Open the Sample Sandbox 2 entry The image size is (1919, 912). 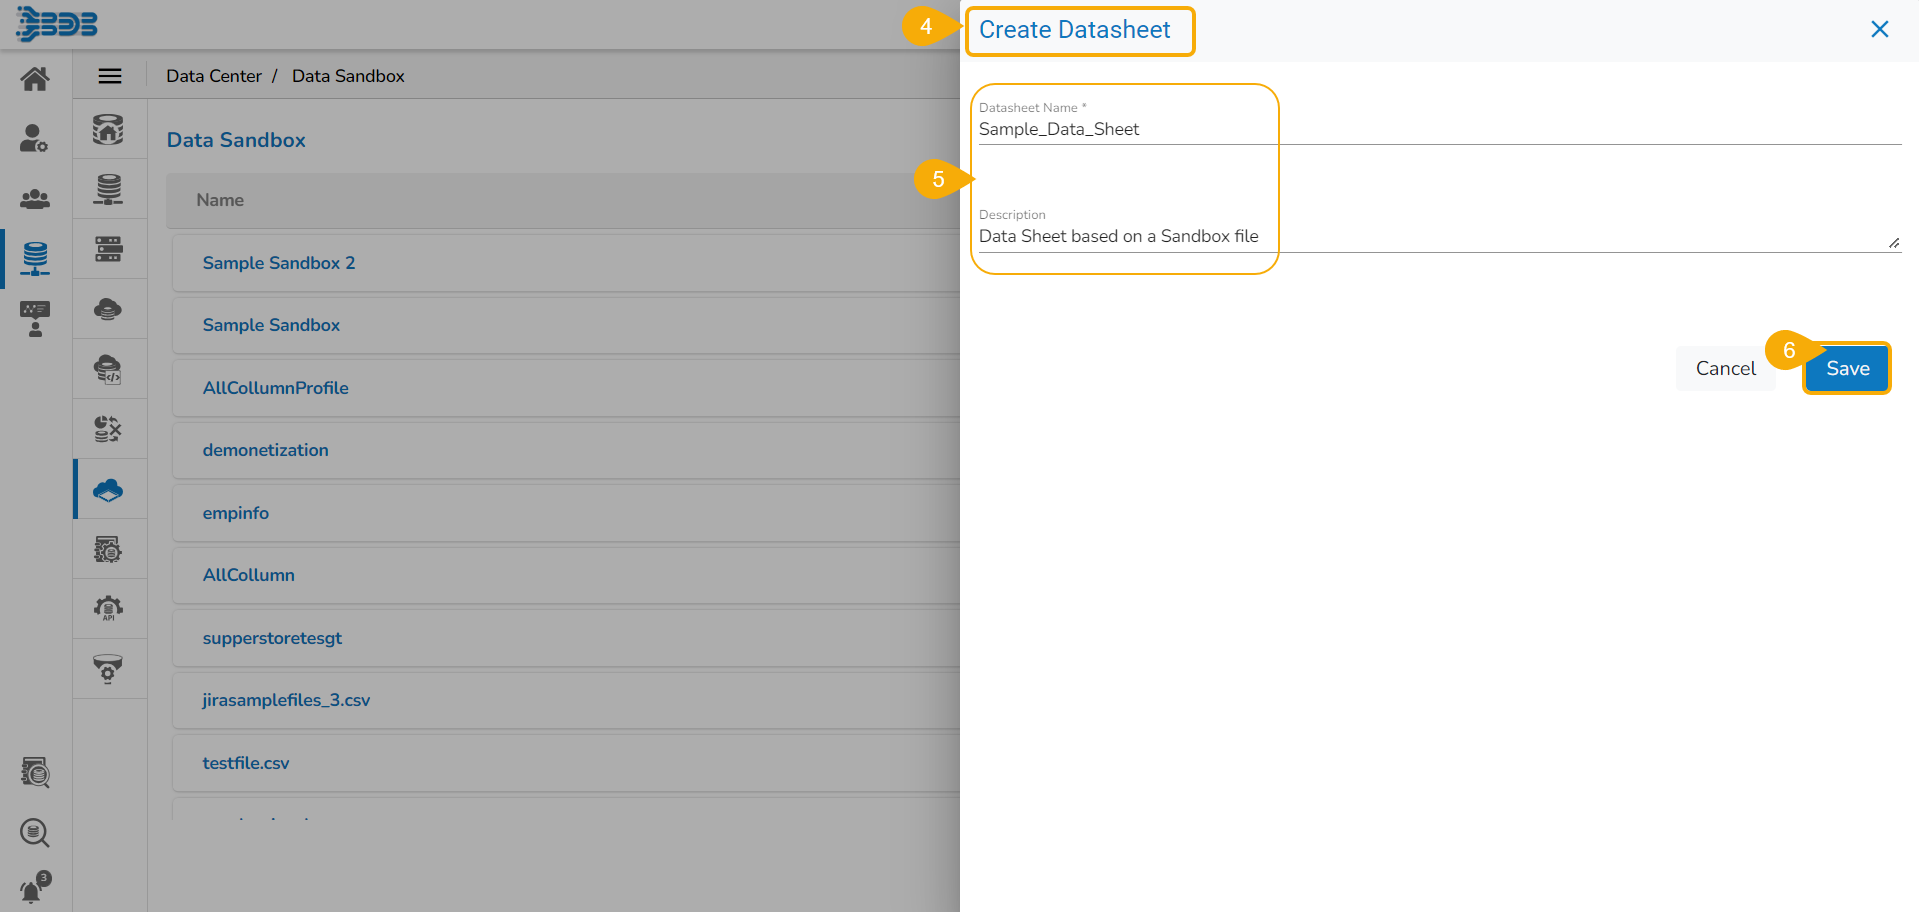tap(279, 263)
